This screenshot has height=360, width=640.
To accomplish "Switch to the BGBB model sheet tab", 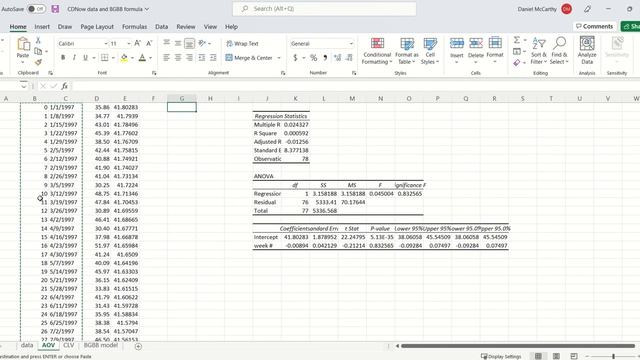I will click(100, 345).
